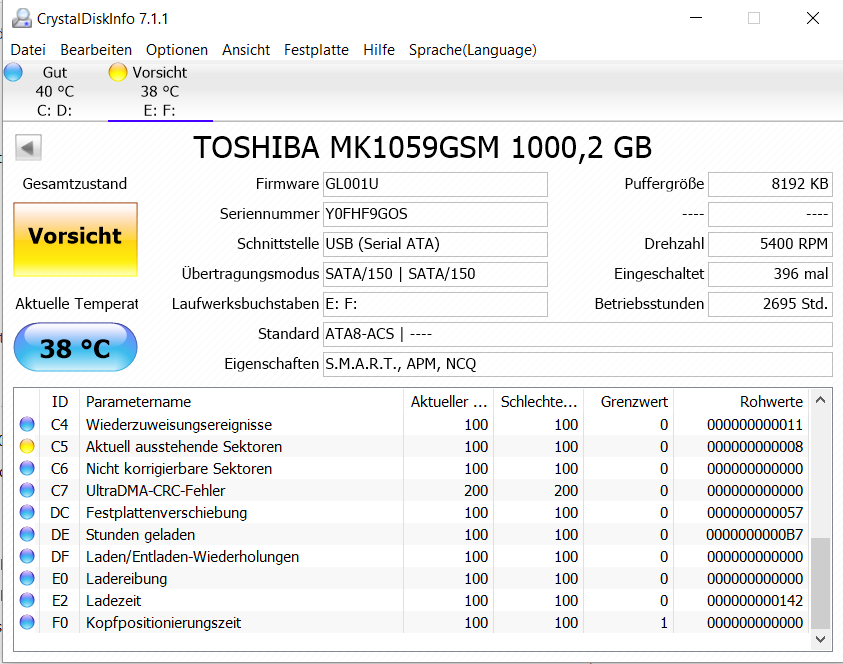Open the Festplatte menu
The width and height of the screenshot is (843, 664).
(316, 50)
